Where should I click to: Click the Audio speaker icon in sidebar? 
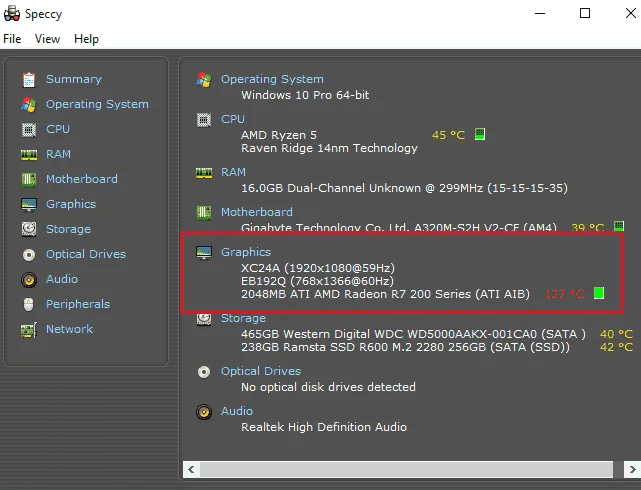coord(29,280)
